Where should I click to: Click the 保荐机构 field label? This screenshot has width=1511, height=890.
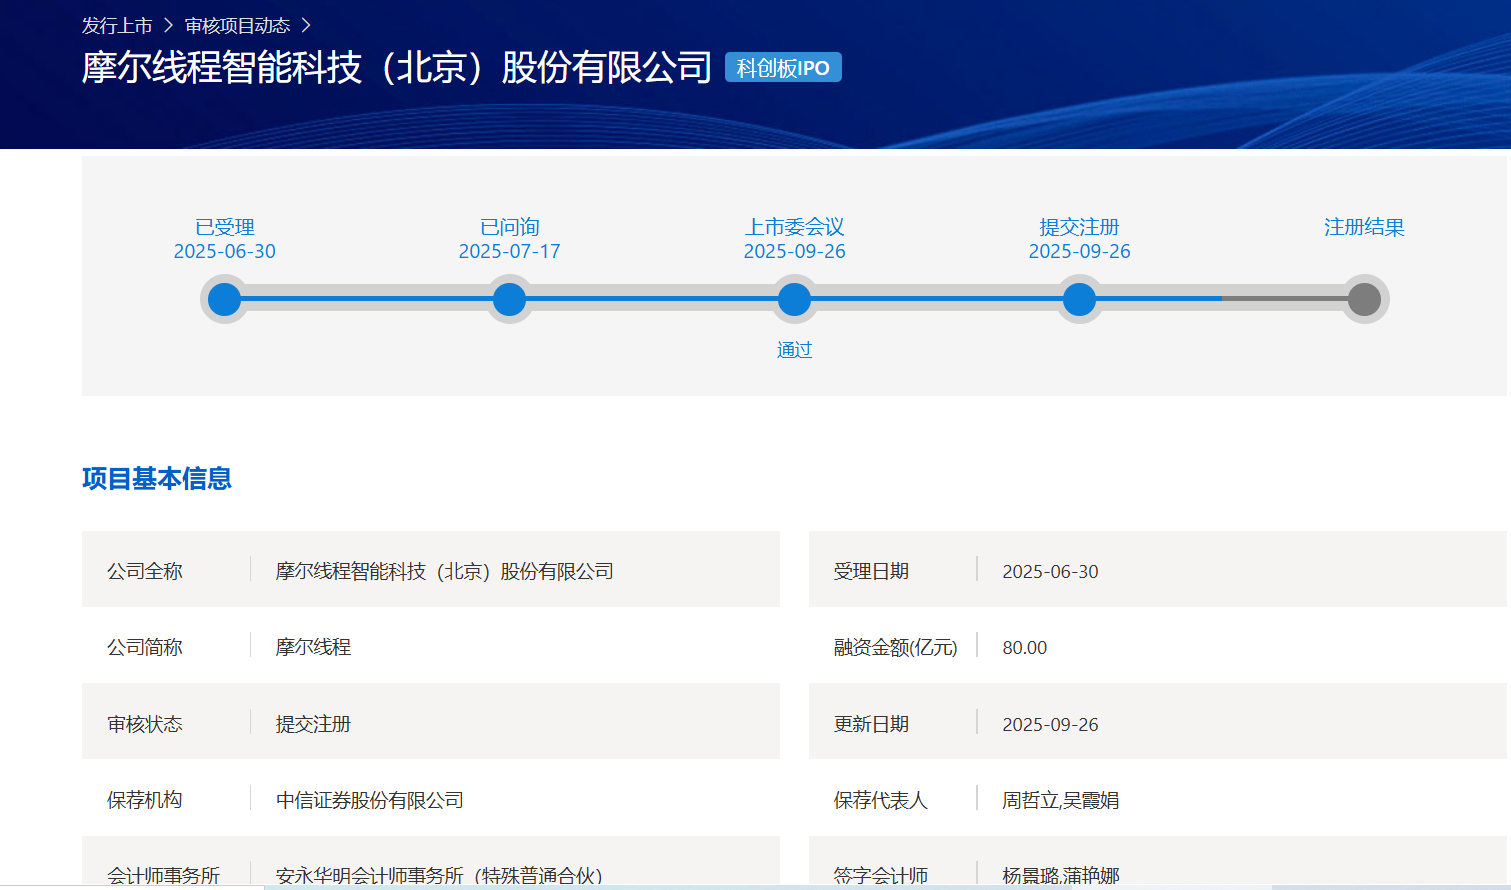(x=145, y=800)
